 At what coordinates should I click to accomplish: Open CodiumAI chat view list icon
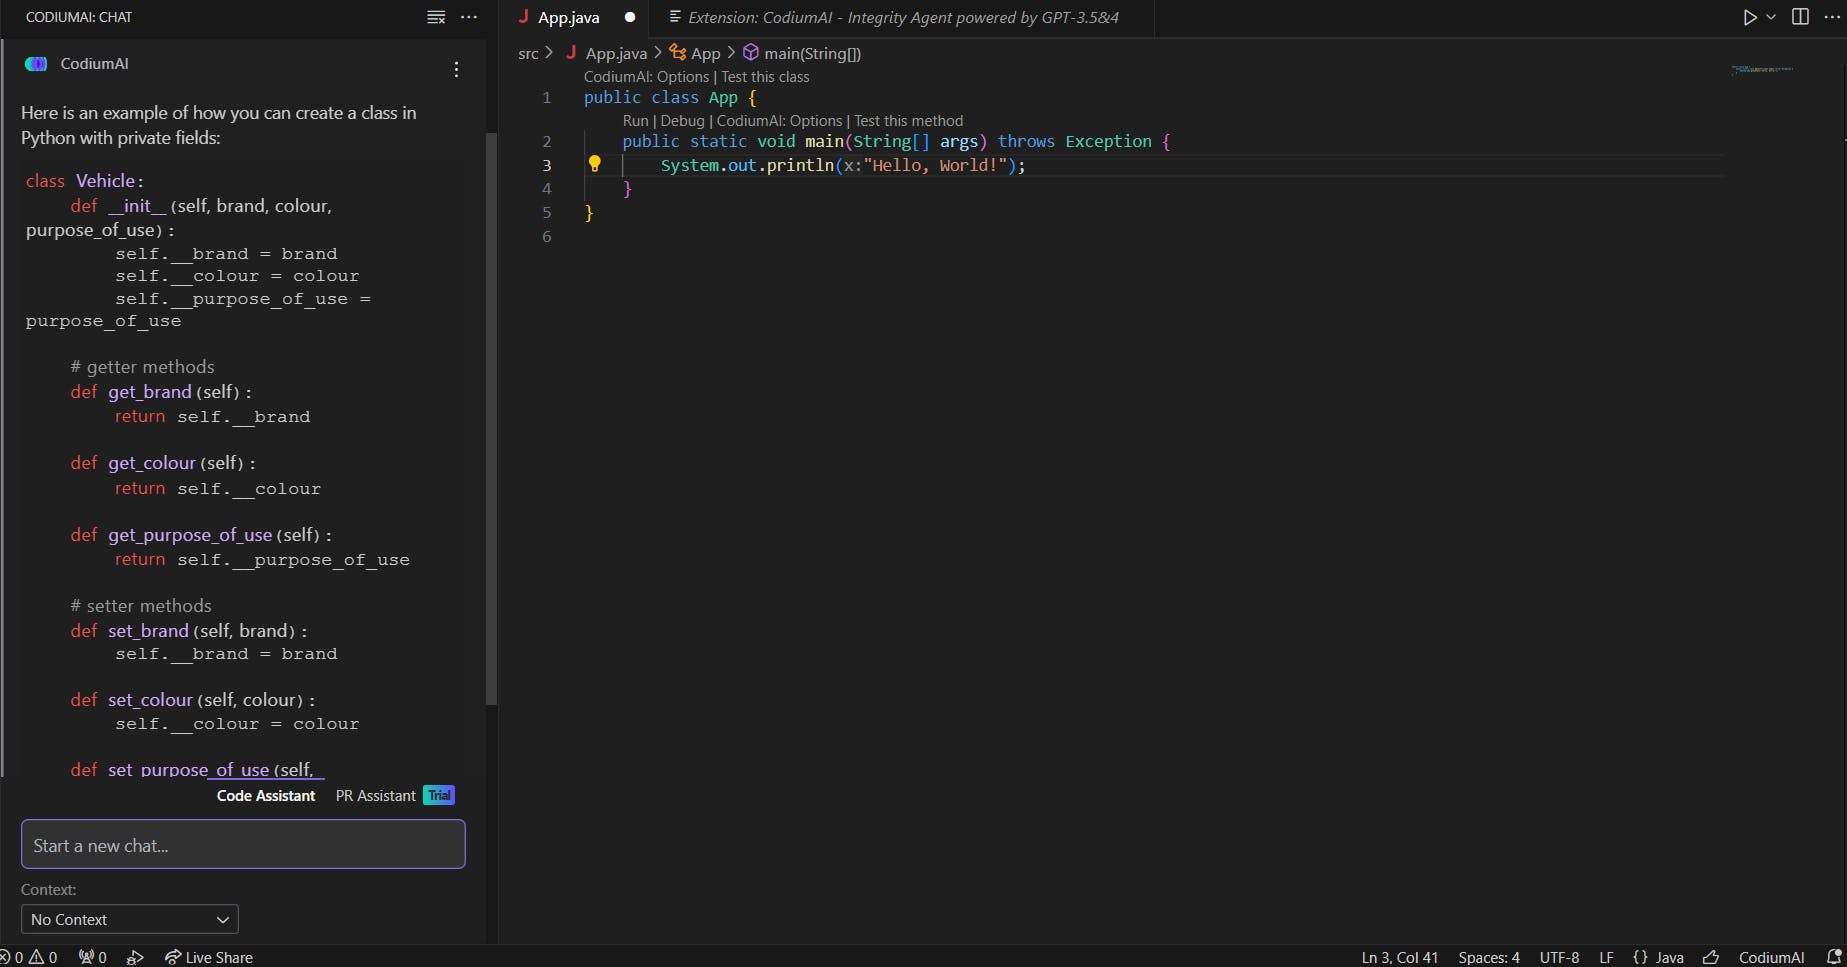(436, 17)
